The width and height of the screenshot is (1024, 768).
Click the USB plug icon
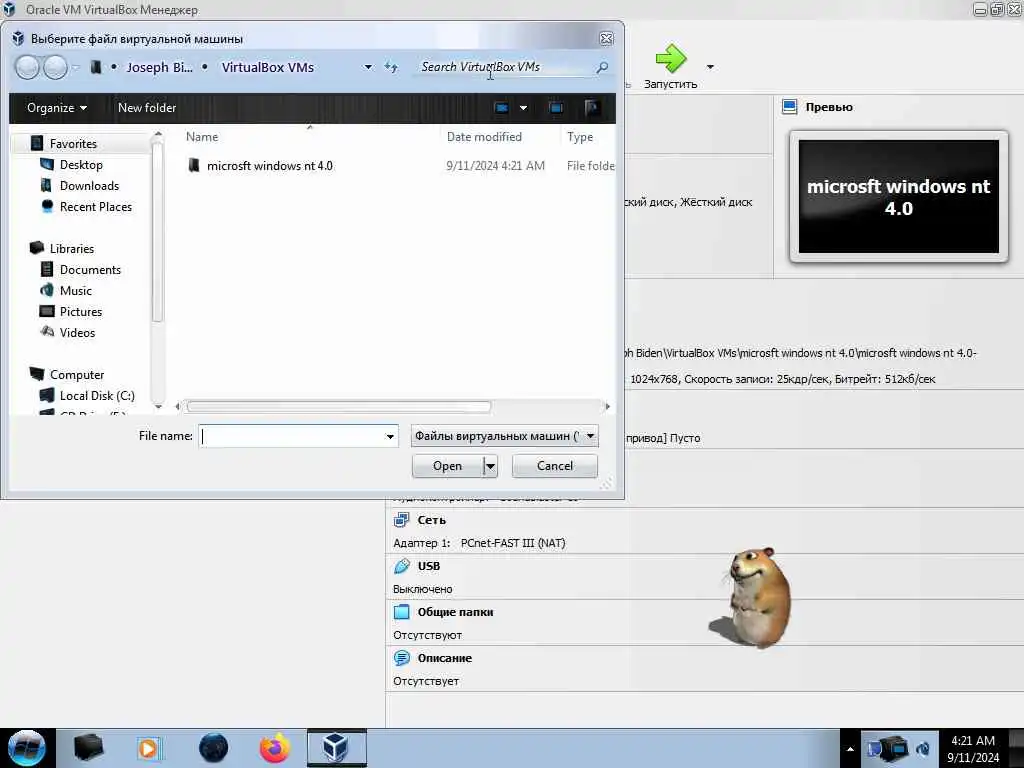(402, 566)
